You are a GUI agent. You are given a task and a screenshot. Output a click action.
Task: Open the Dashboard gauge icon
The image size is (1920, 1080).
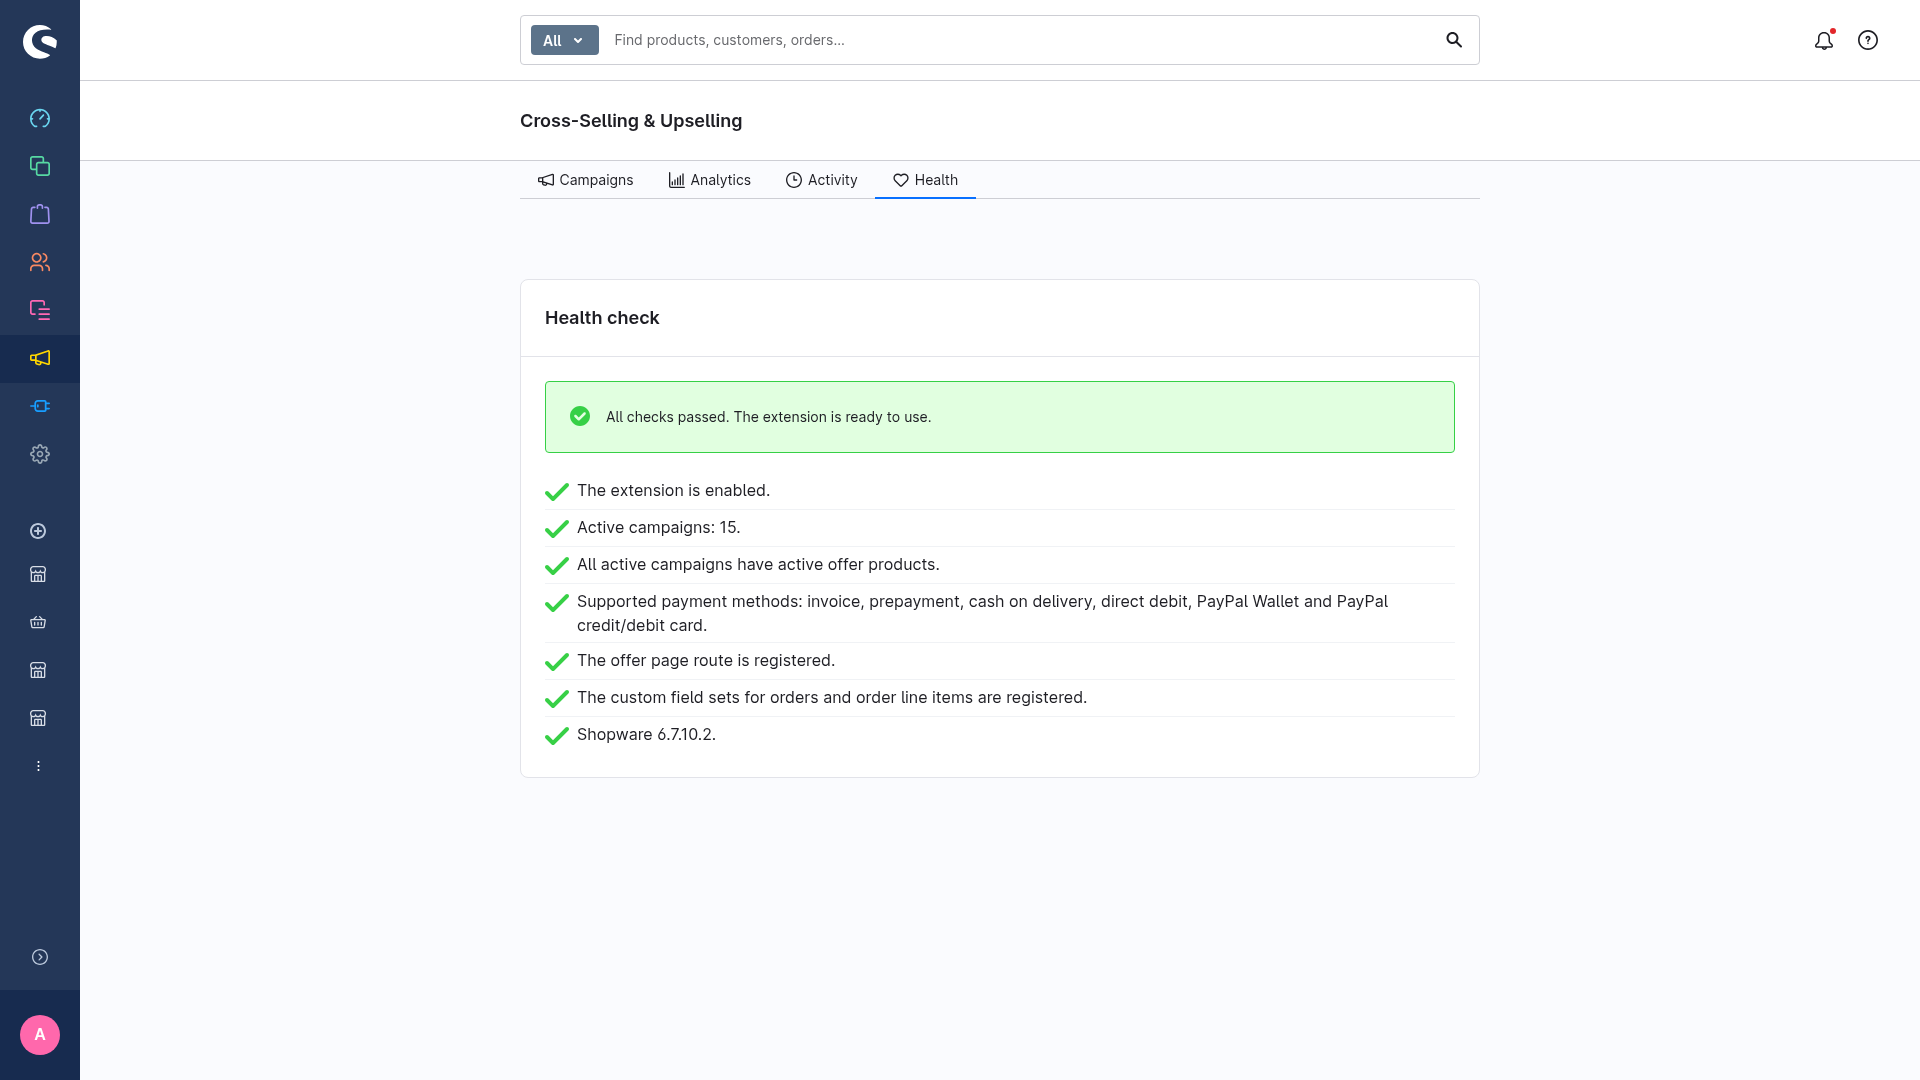tap(40, 118)
